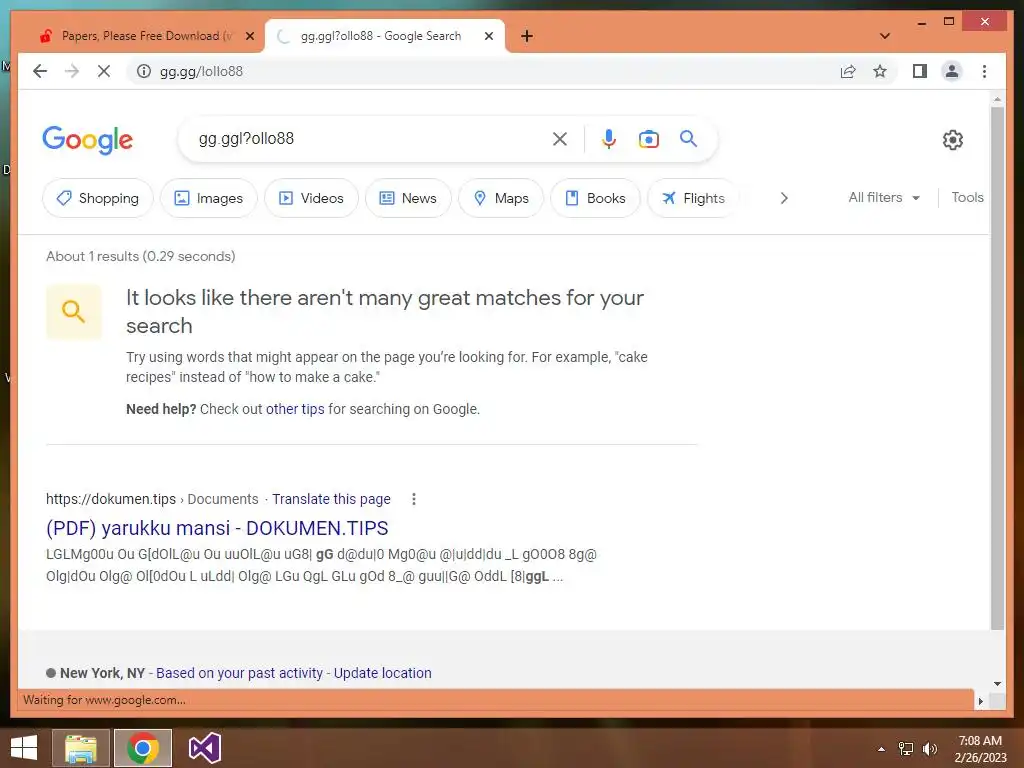
Task: Click 'About 1 results' stats text
Action: point(140,256)
